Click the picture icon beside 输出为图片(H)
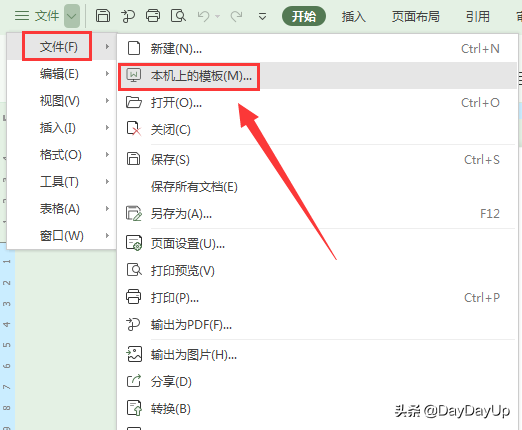This screenshot has height=430, width=522. [x=134, y=354]
